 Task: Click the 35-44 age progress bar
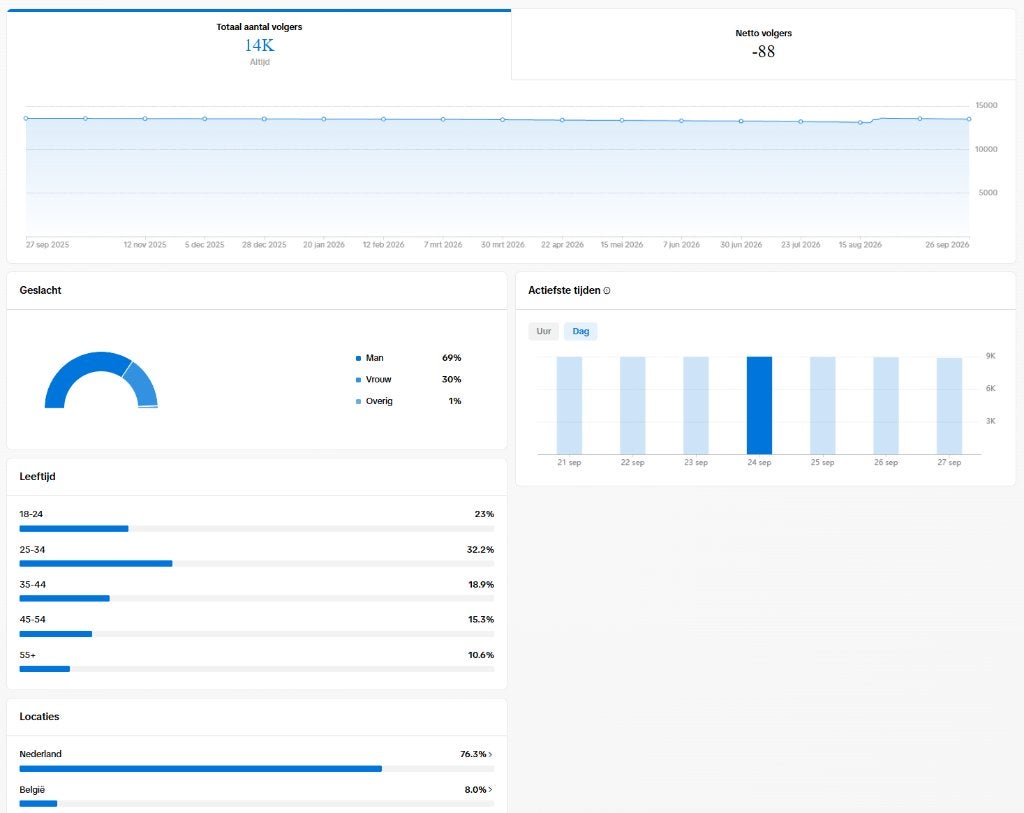click(257, 598)
